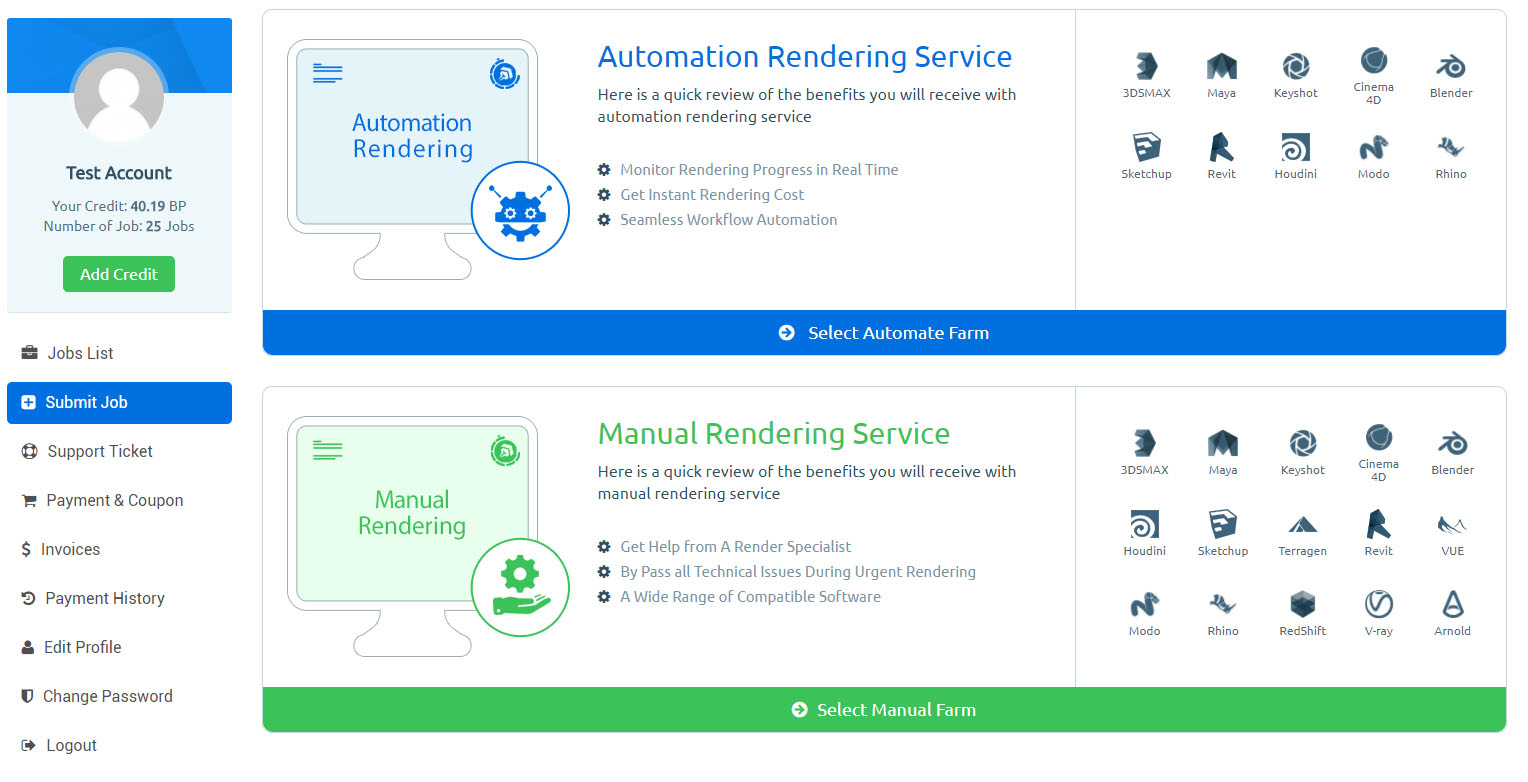1528x782 pixels.
Task: Choose the Terragen software icon
Action: click(x=1301, y=525)
